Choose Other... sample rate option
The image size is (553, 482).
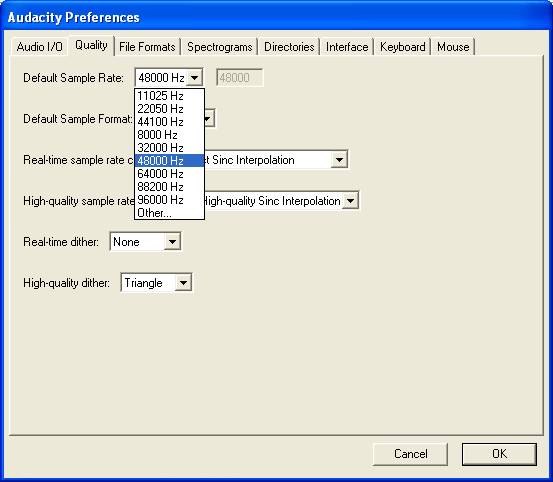pos(169,213)
